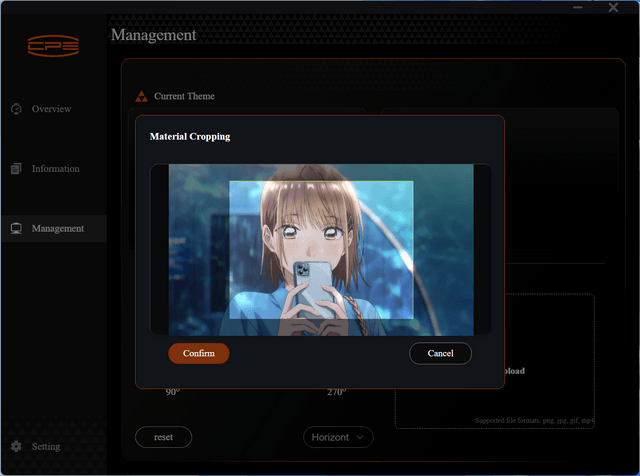Click the Confirm button in Material Cropping
This screenshot has height=476, width=640.
199,353
